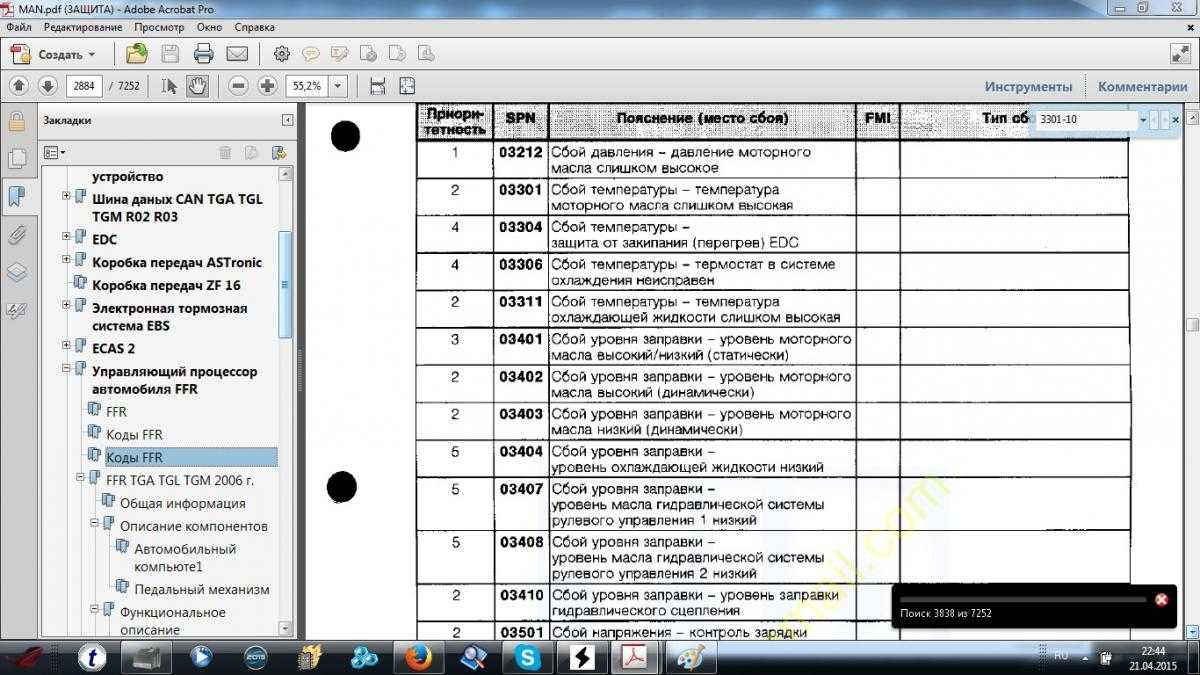Open the Просмотр menu
Viewport: 1200px width, 675px height.
159,27
